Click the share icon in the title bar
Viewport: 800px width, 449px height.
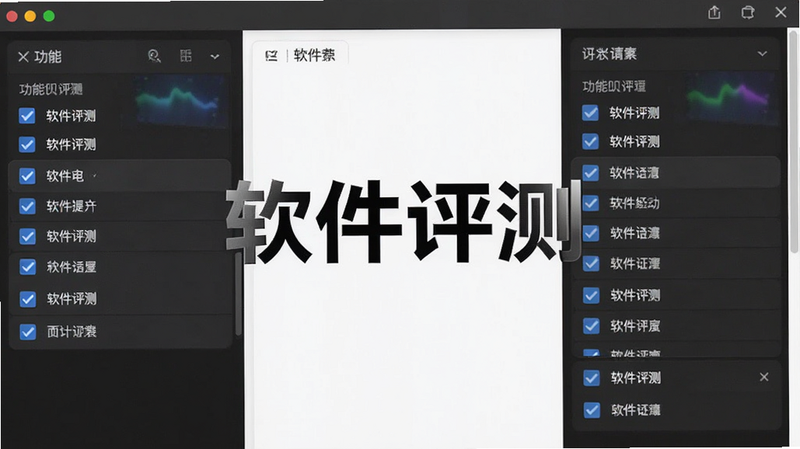click(x=714, y=12)
